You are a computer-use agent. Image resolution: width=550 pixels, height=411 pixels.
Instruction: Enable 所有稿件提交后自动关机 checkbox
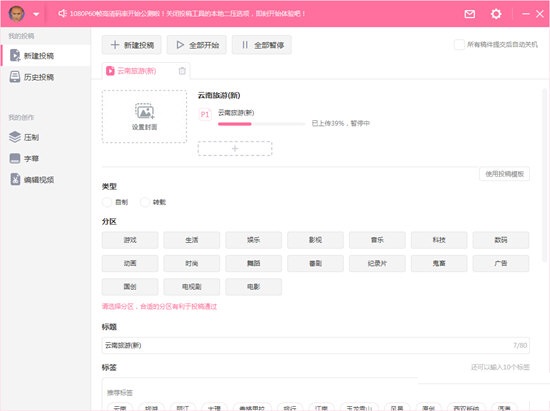tap(459, 45)
